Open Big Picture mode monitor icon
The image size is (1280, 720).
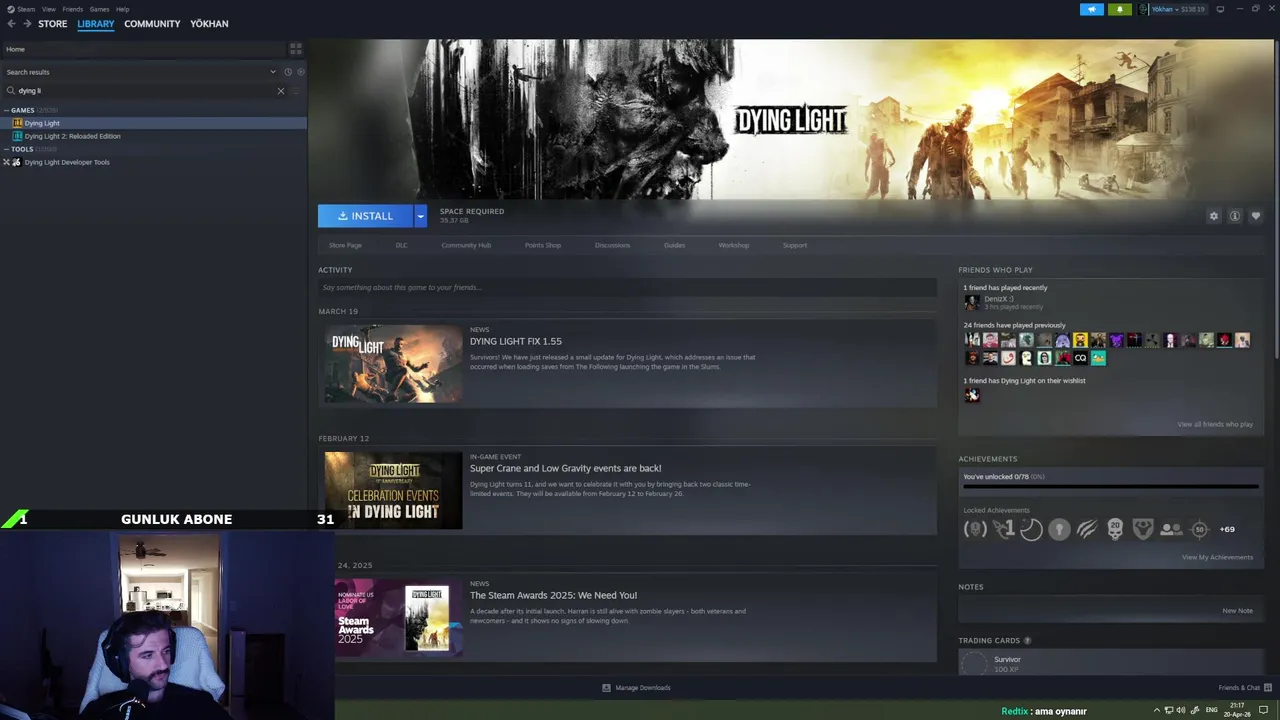1220,9
